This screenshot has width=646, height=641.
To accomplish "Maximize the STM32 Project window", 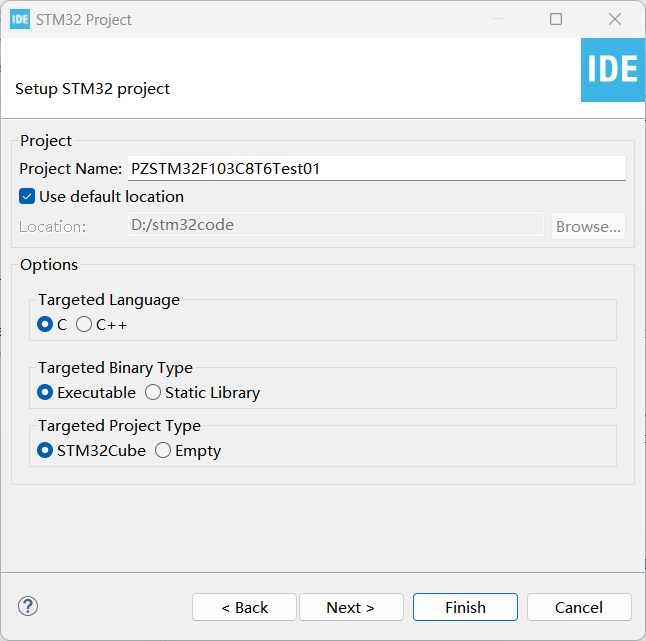I will tap(556, 19).
